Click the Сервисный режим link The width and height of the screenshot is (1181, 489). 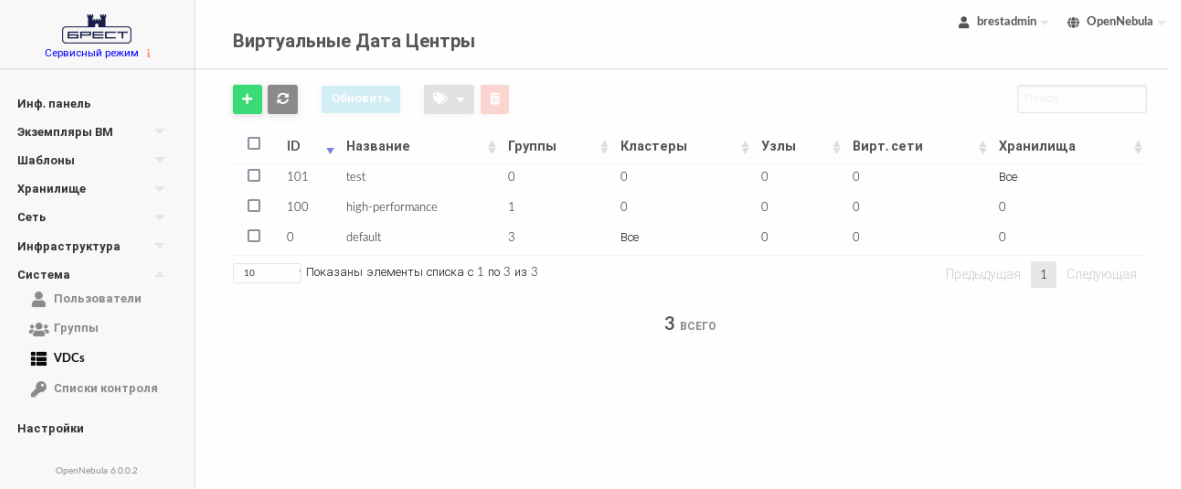coord(91,53)
